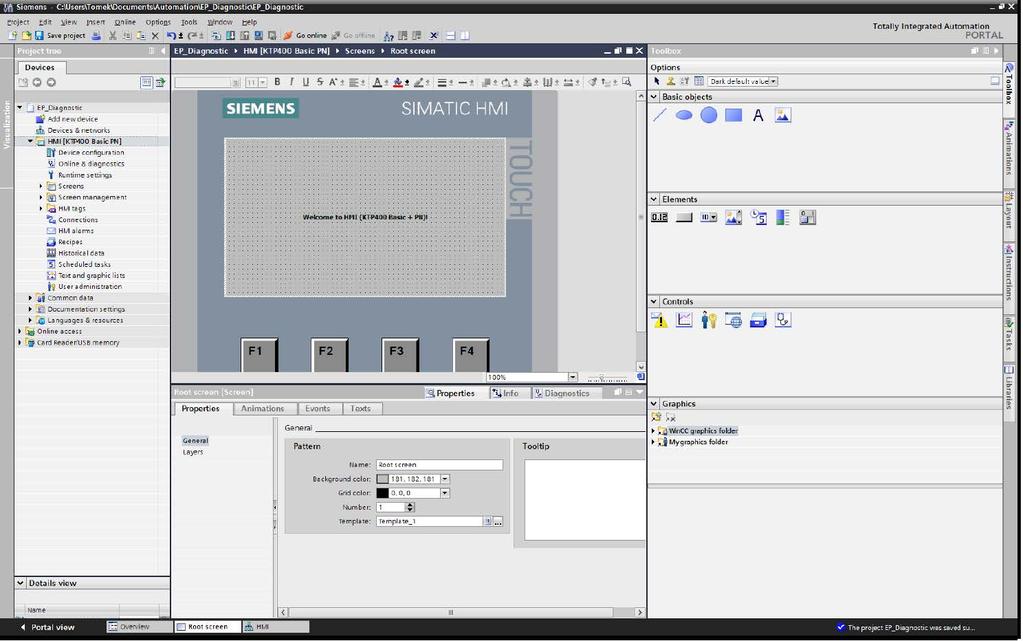The image size is (1023, 641).
Task: Open the Diagnostics tab in inspector window
Action: 562,393
